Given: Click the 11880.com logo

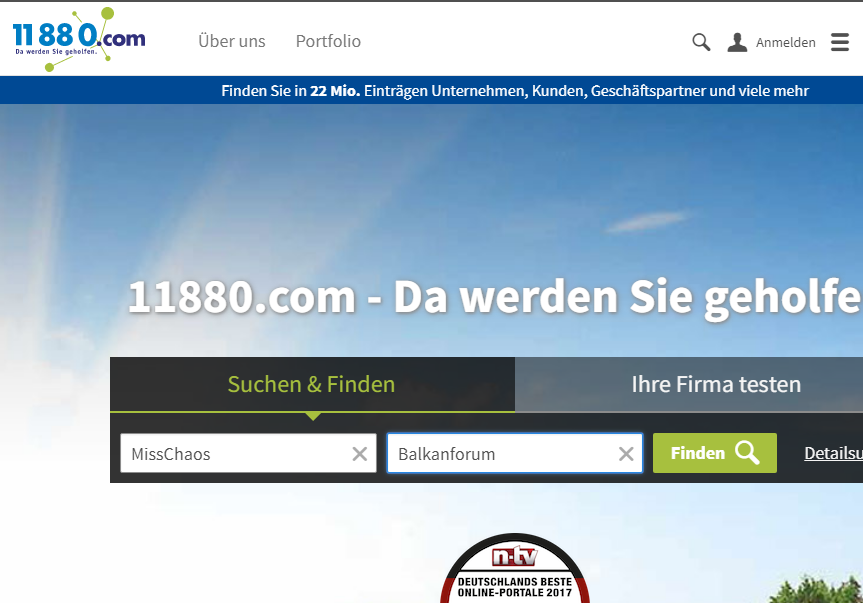Looking at the screenshot, I should (x=79, y=39).
